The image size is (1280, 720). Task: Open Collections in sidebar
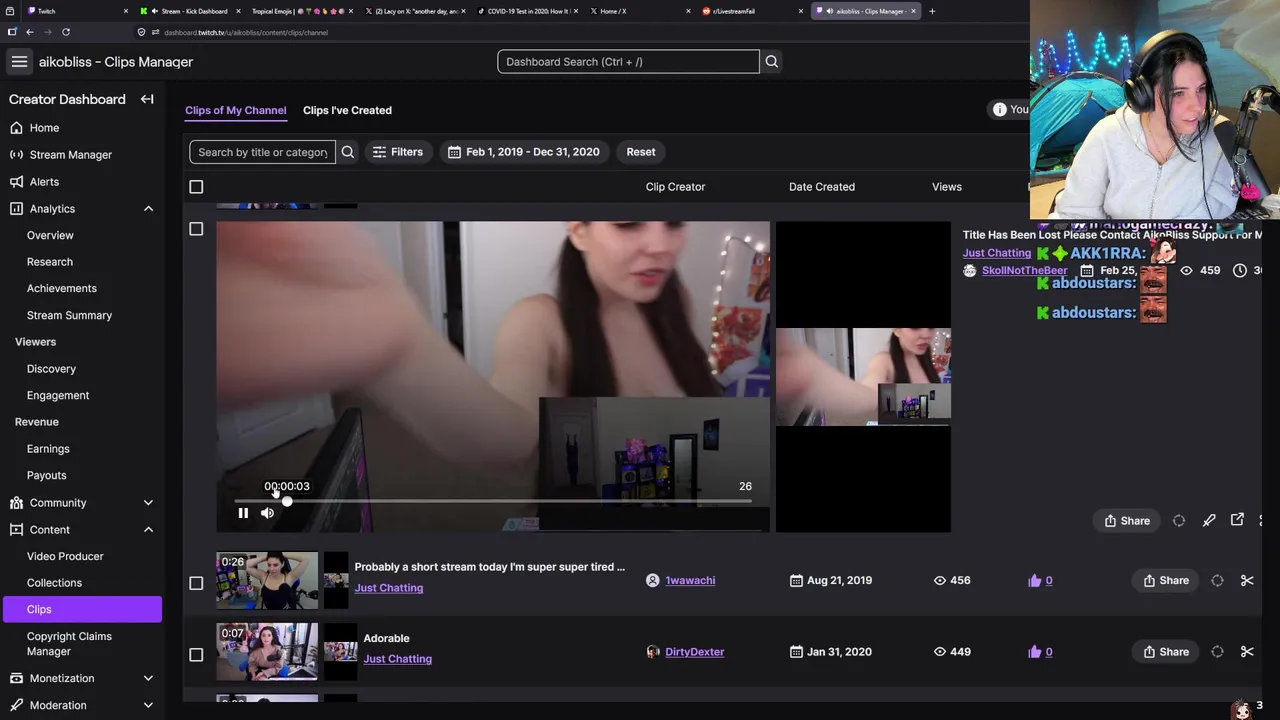pyautogui.click(x=54, y=583)
